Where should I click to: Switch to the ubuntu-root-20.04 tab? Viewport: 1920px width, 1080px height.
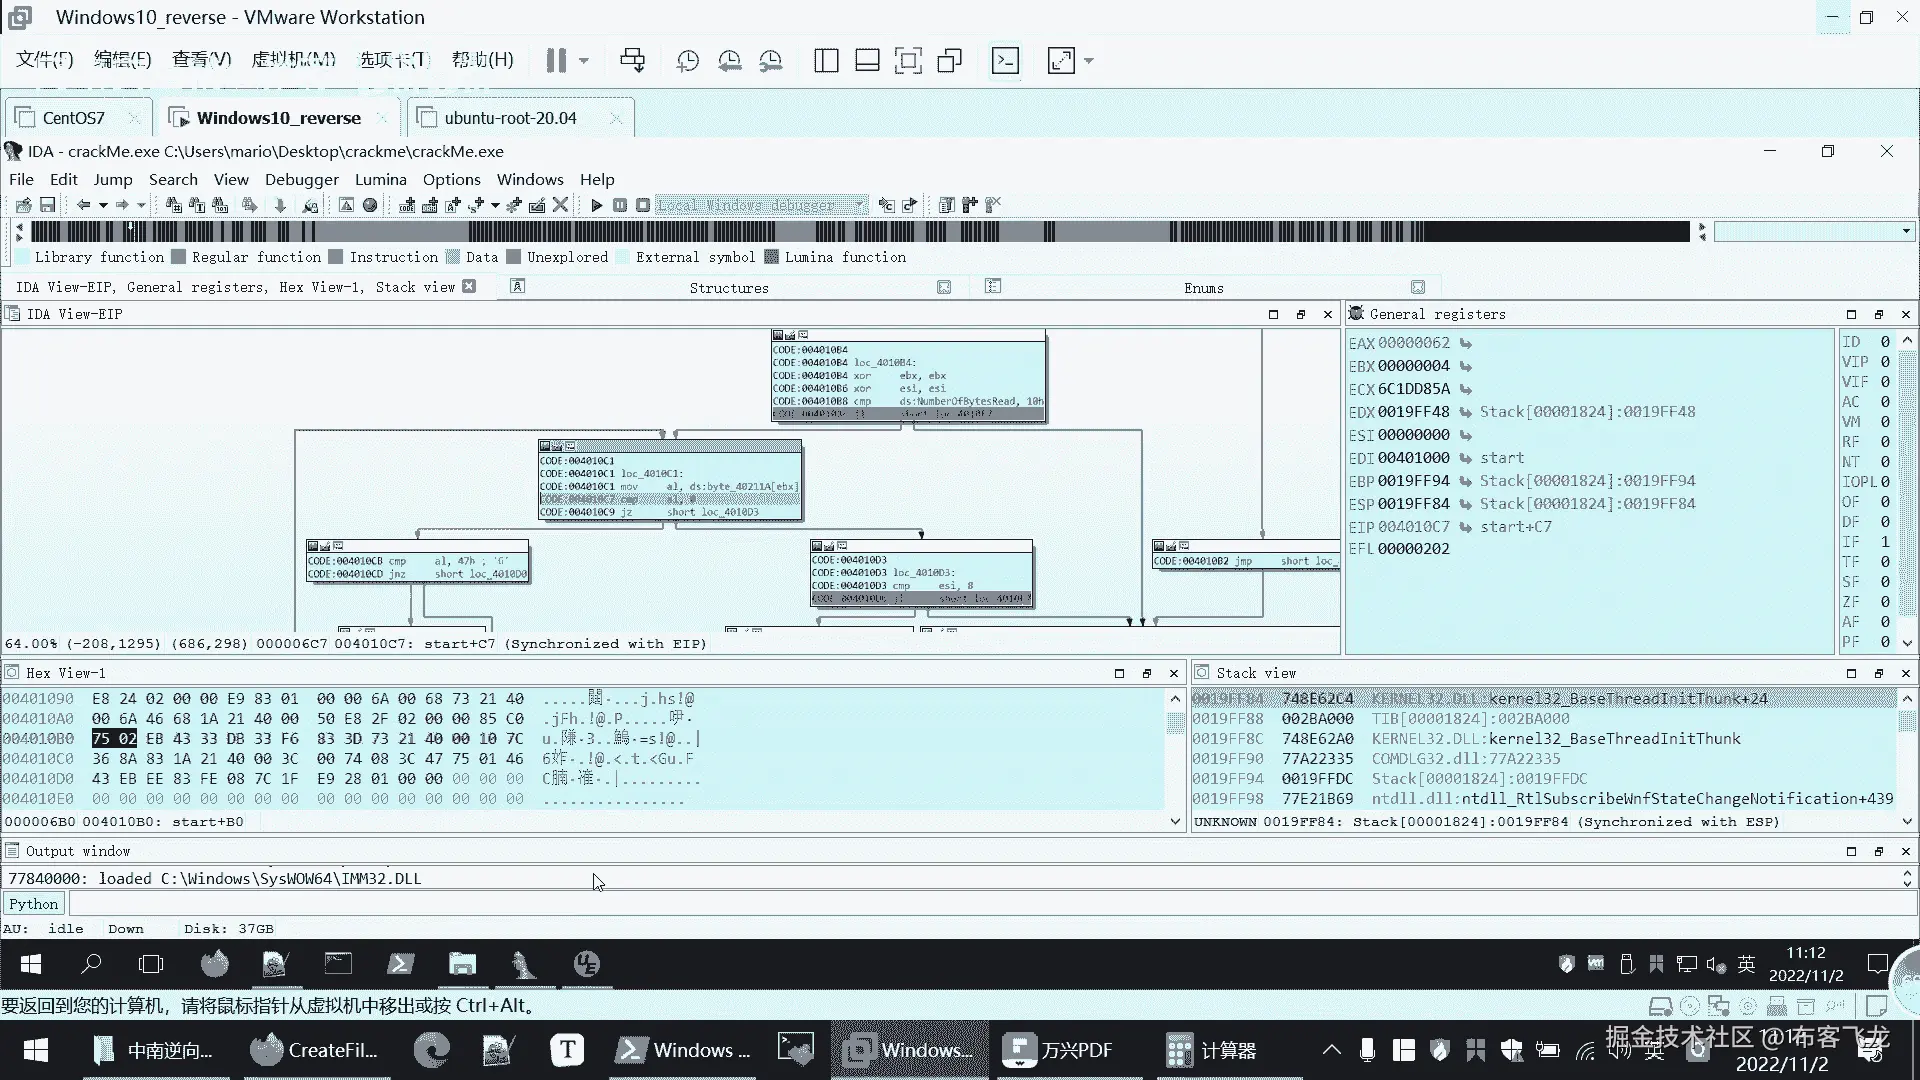pyautogui.click(x=510, y=118)
